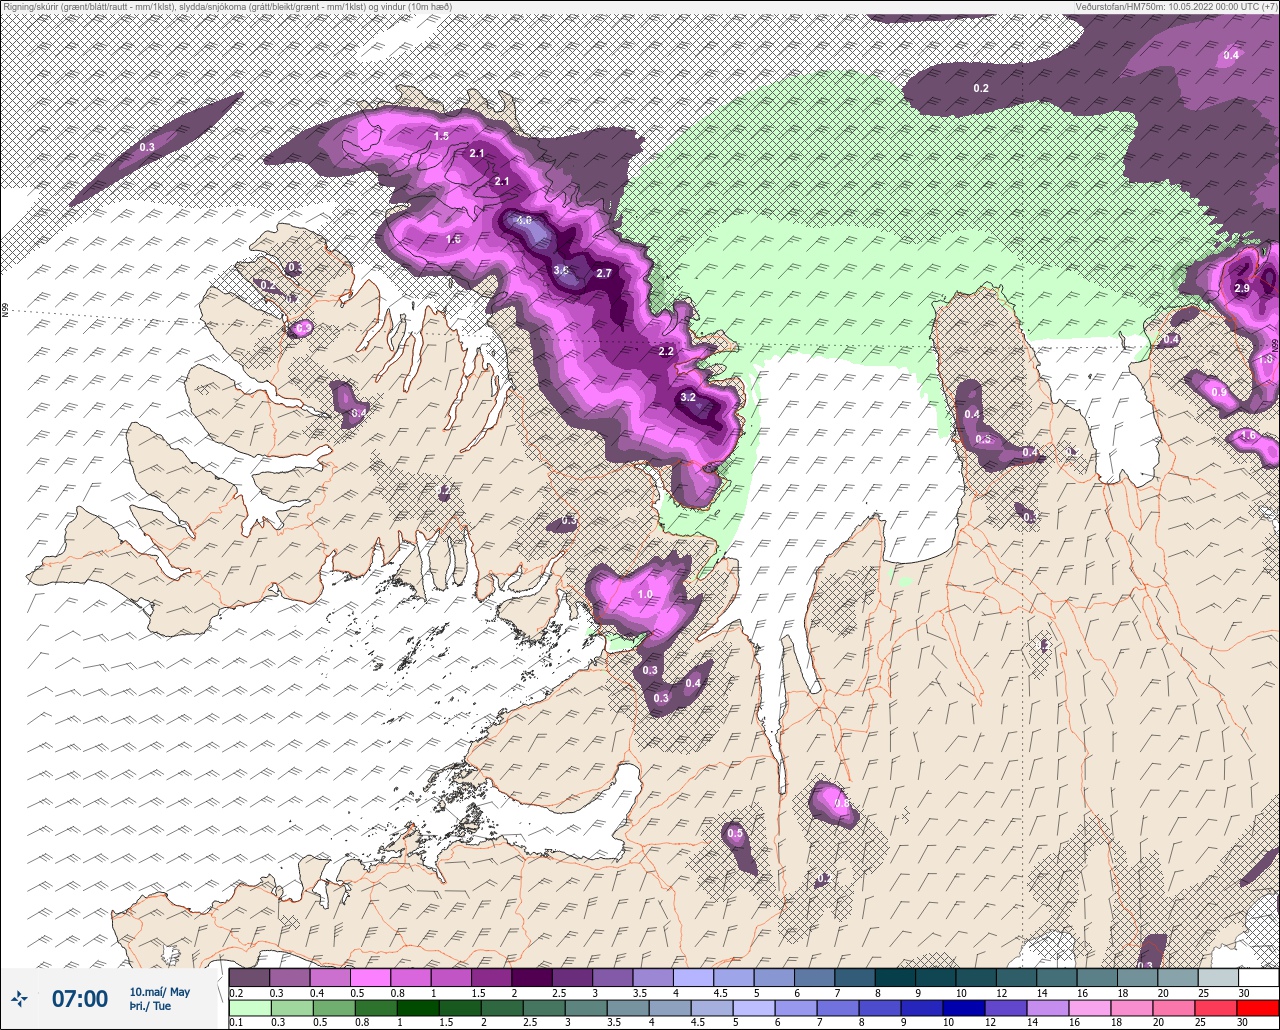Image resolution: width=1280 pixels, height=1030 pixels.
Task: Click the 1.6 value west of the 3.6 core
Action: click(453, 239)
